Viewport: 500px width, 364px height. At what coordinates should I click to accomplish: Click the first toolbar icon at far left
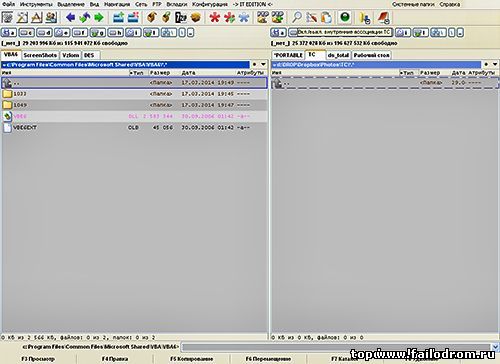[7, 17]
